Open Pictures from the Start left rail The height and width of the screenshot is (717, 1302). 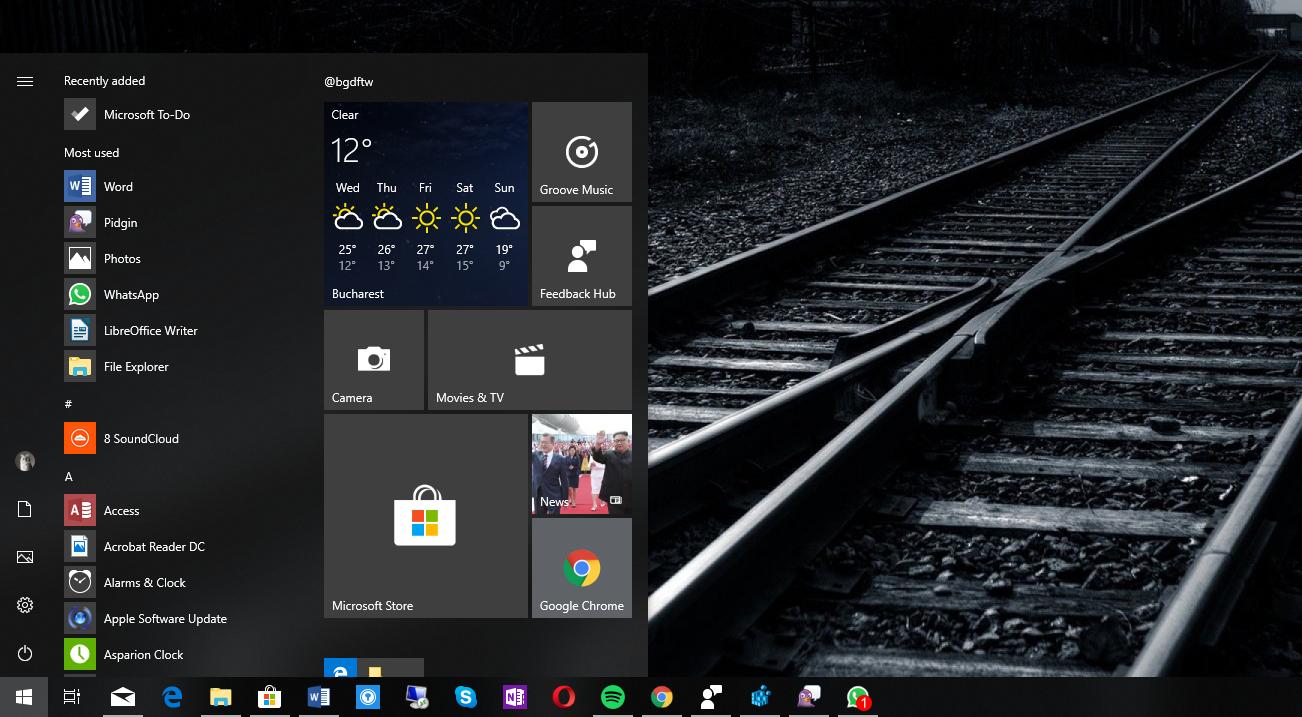coord(25,557)
